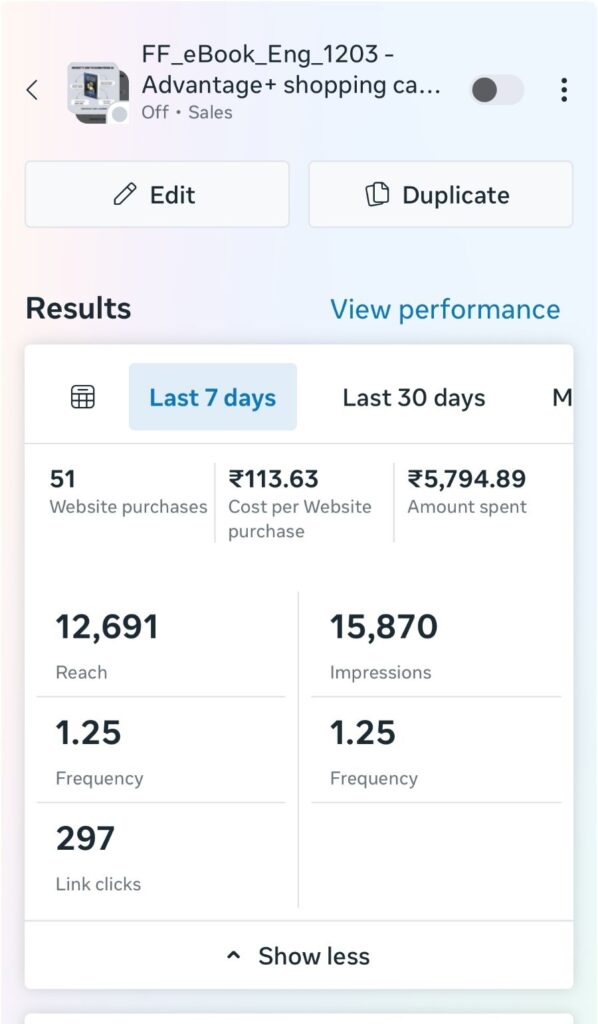Open the table columns customize icon

(x=82, y=396)
